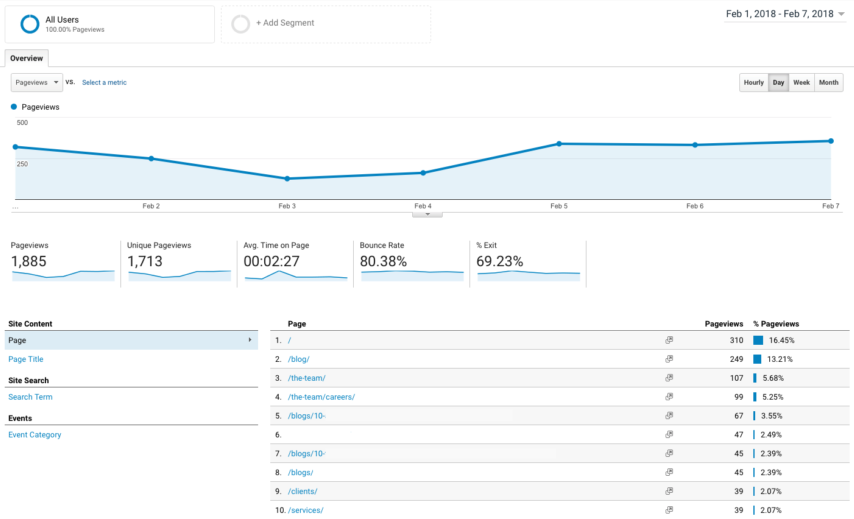854x519 pixels.
Task: Open the date range picker dropdown
Action: coord(786,14)
